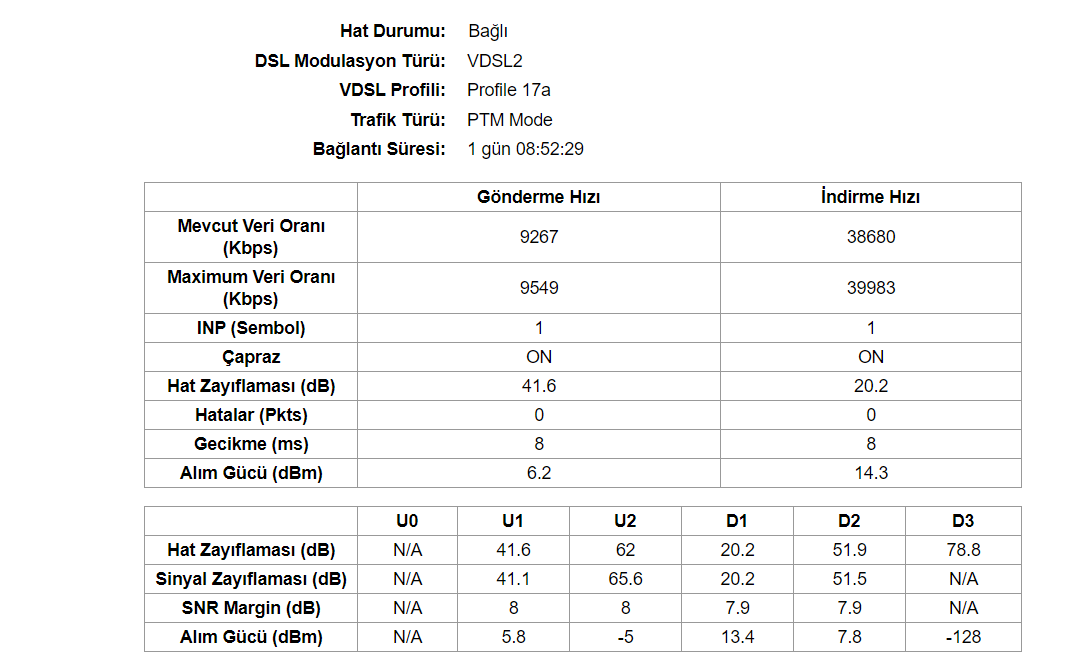Select the upload line attenuation 41.6 in the first table
The width and height of the screenshot is (1073, 662).
[539, 386]
